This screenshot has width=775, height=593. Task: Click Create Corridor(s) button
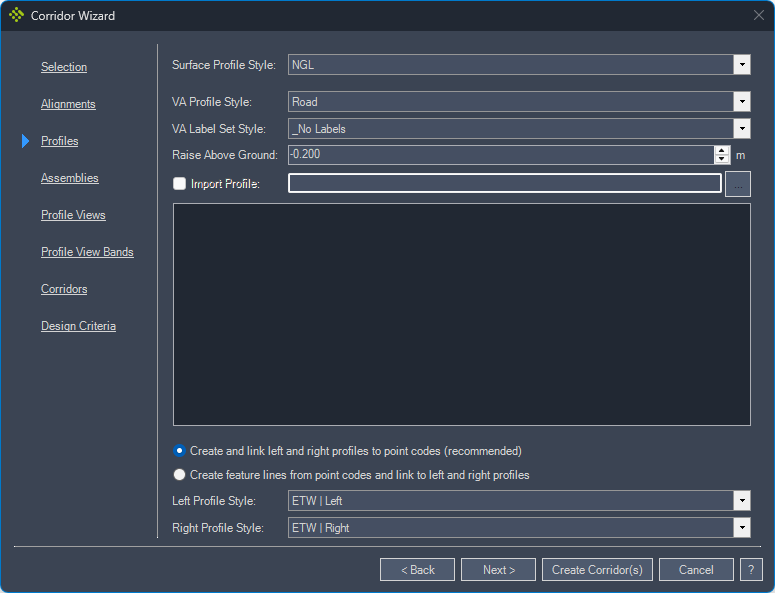click(x=597, y=570)
